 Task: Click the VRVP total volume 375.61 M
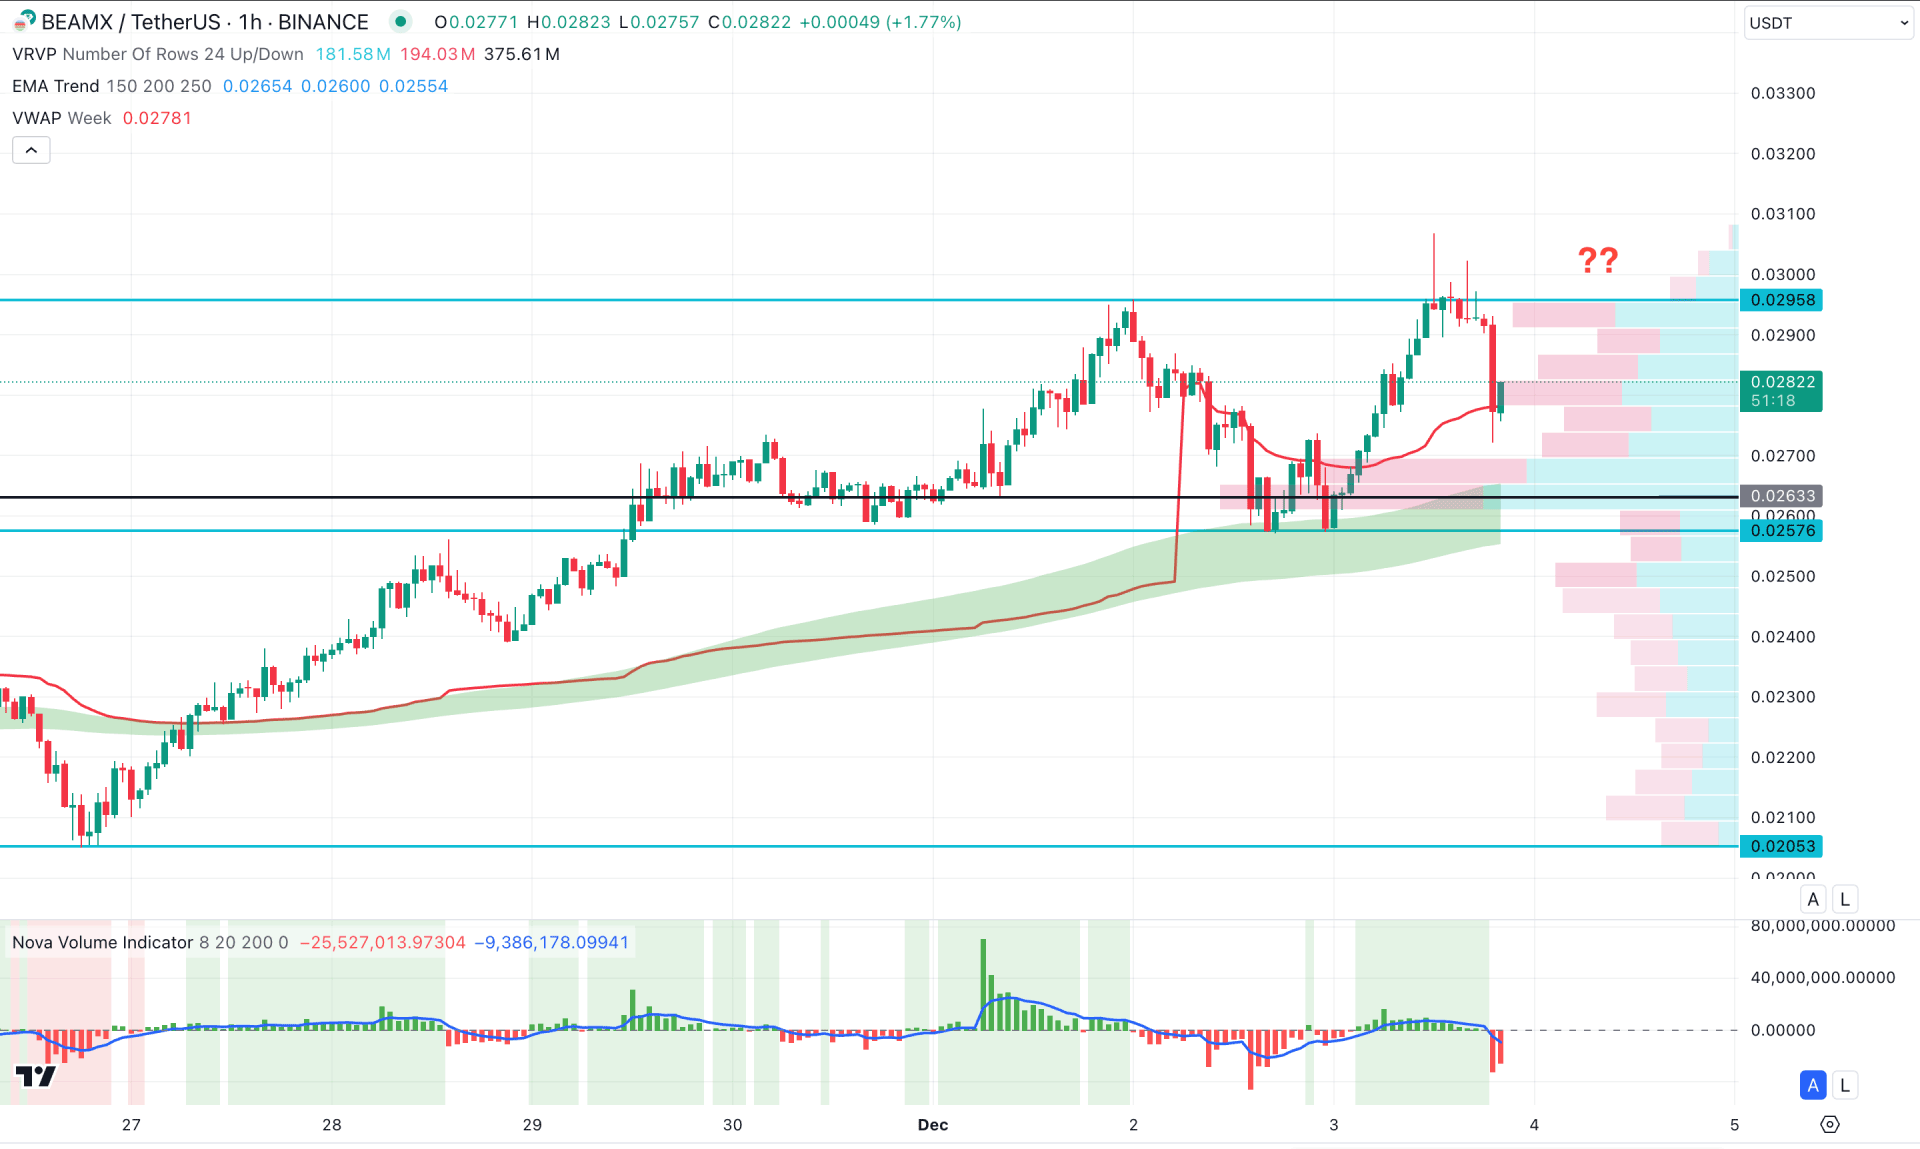(522, 54)
